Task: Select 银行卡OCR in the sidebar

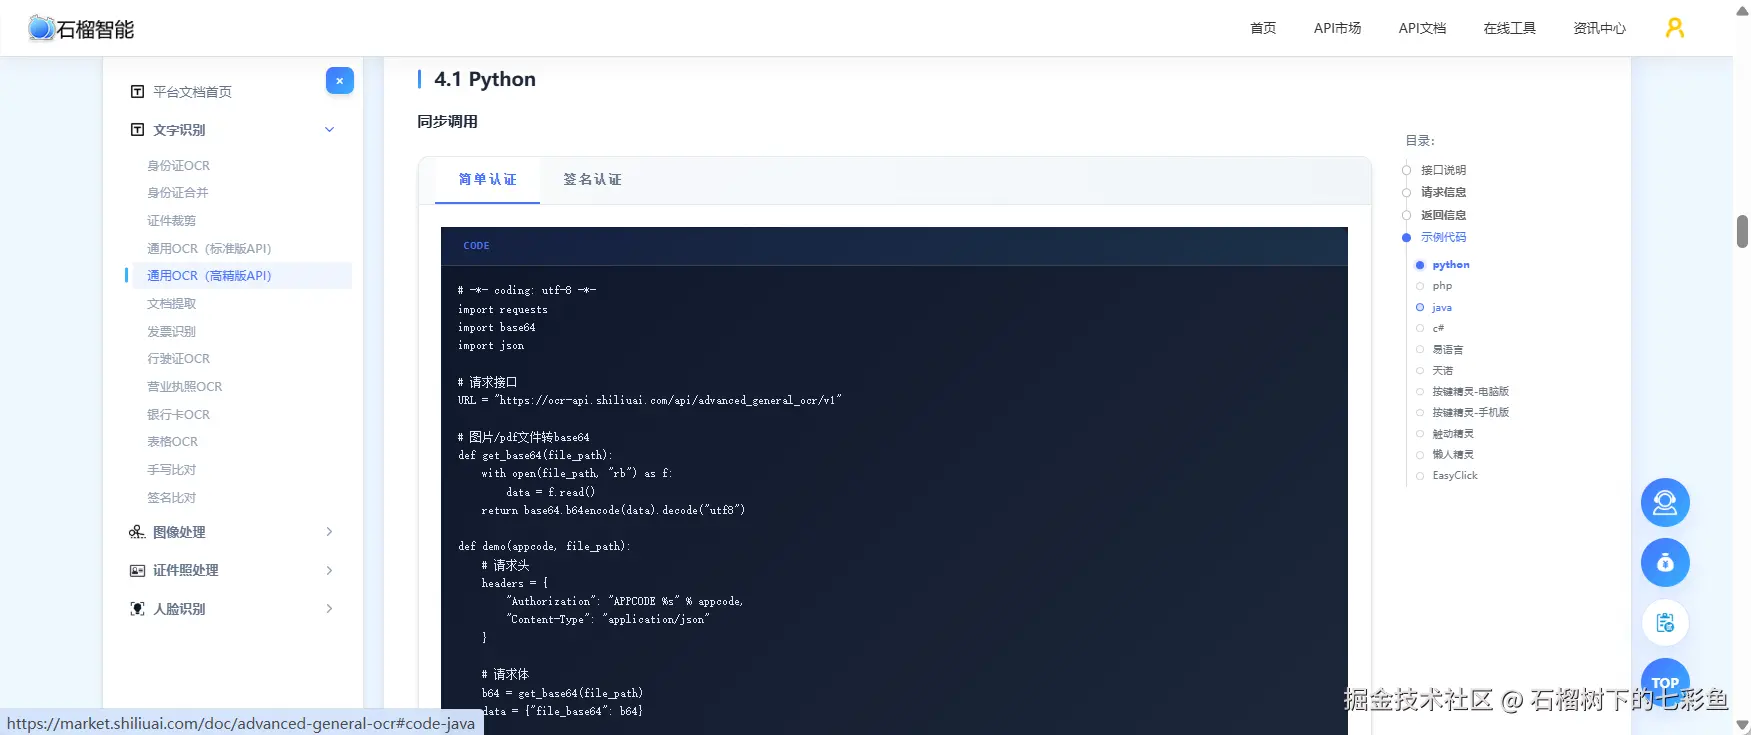Action: (179, 415)
